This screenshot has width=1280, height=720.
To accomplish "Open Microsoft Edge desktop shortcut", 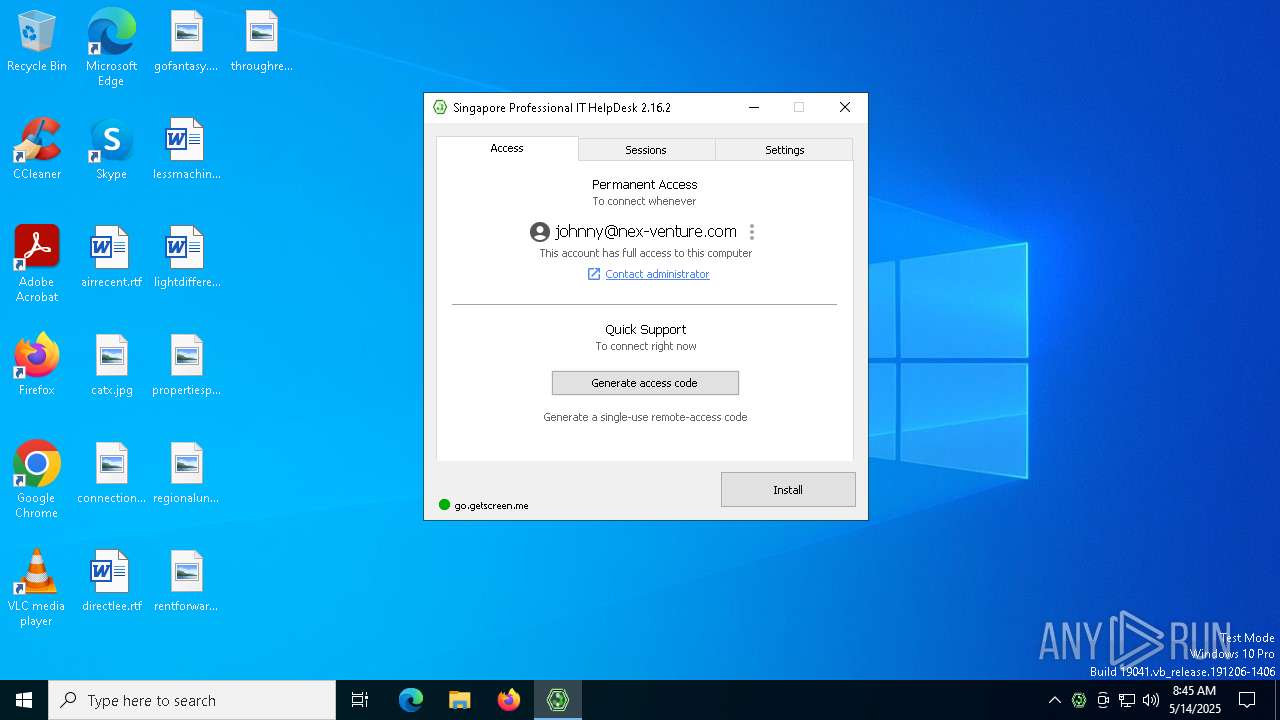I will (x=111, y=48).
